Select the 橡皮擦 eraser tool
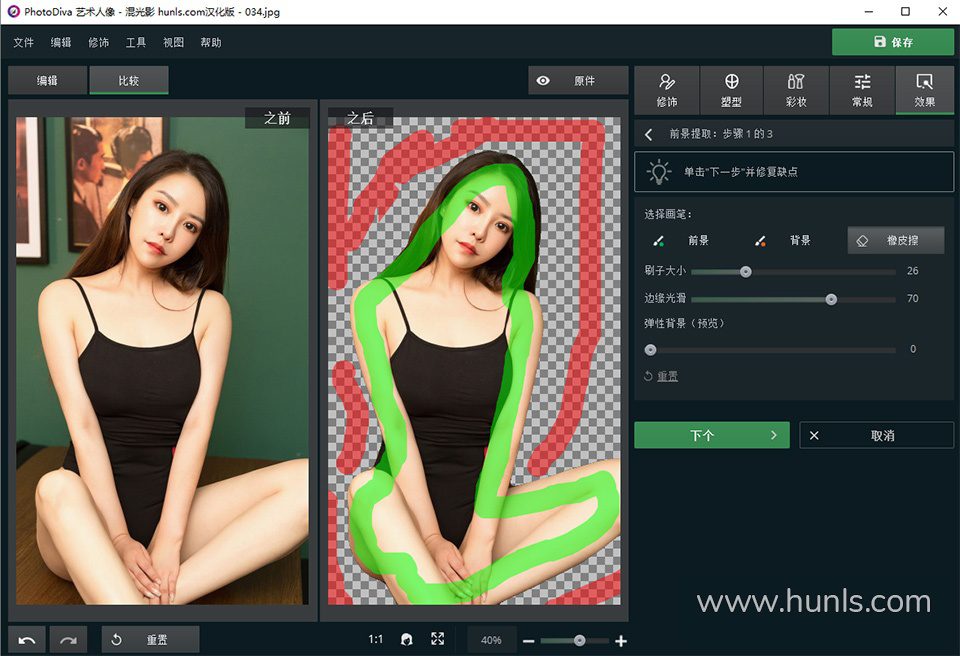 pyautogui.click(x=896, y=241)
